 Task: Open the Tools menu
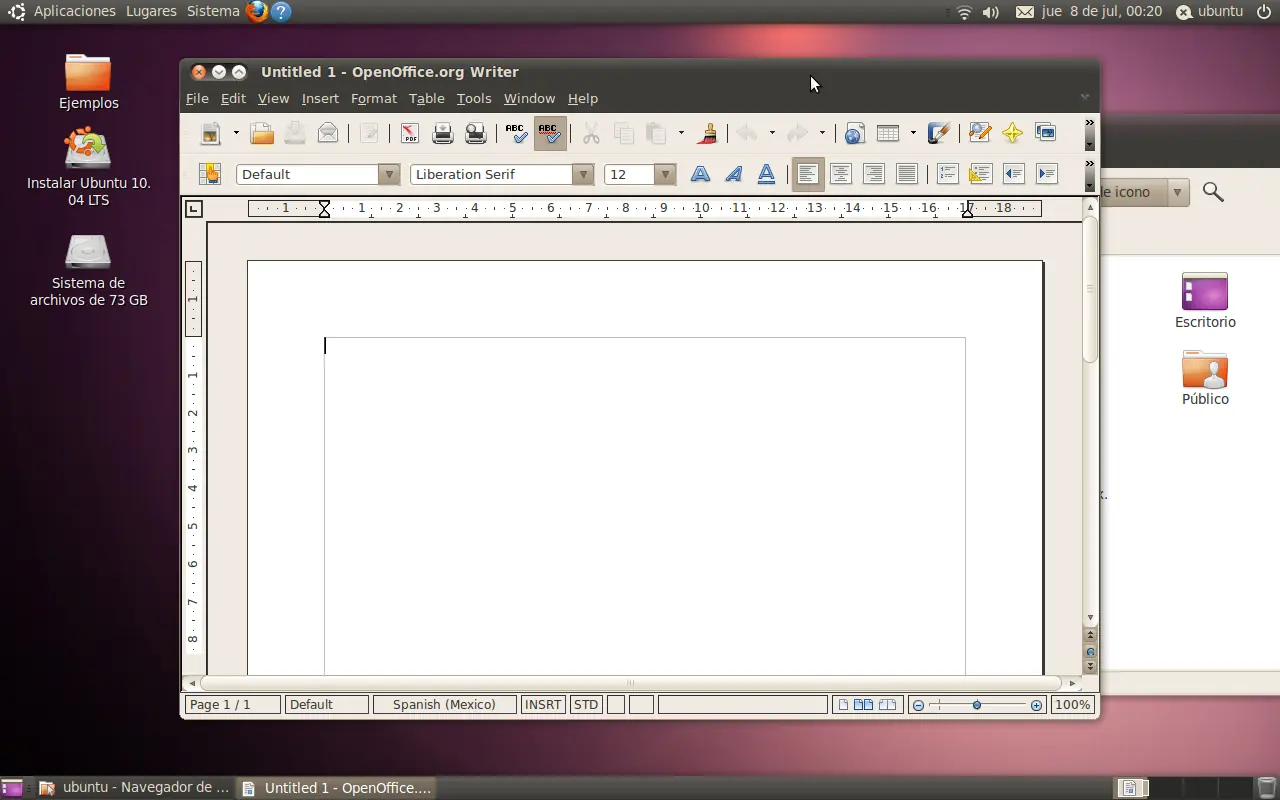[474, 98]
